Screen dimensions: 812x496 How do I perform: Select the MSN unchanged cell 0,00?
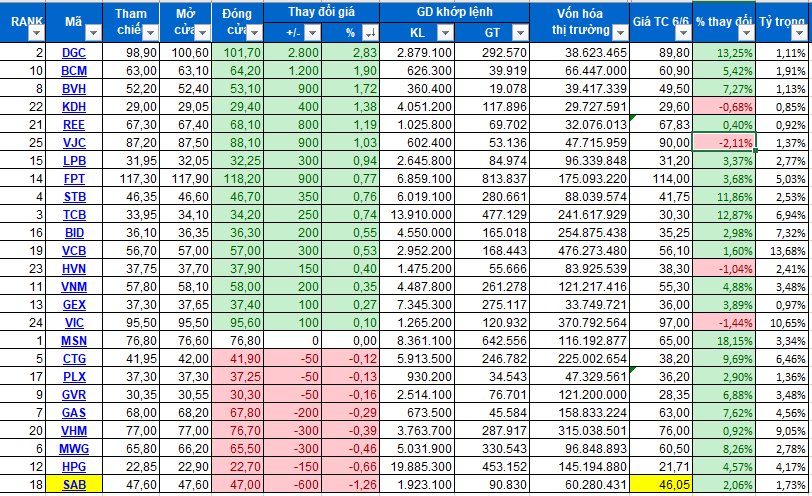point(351,341)
